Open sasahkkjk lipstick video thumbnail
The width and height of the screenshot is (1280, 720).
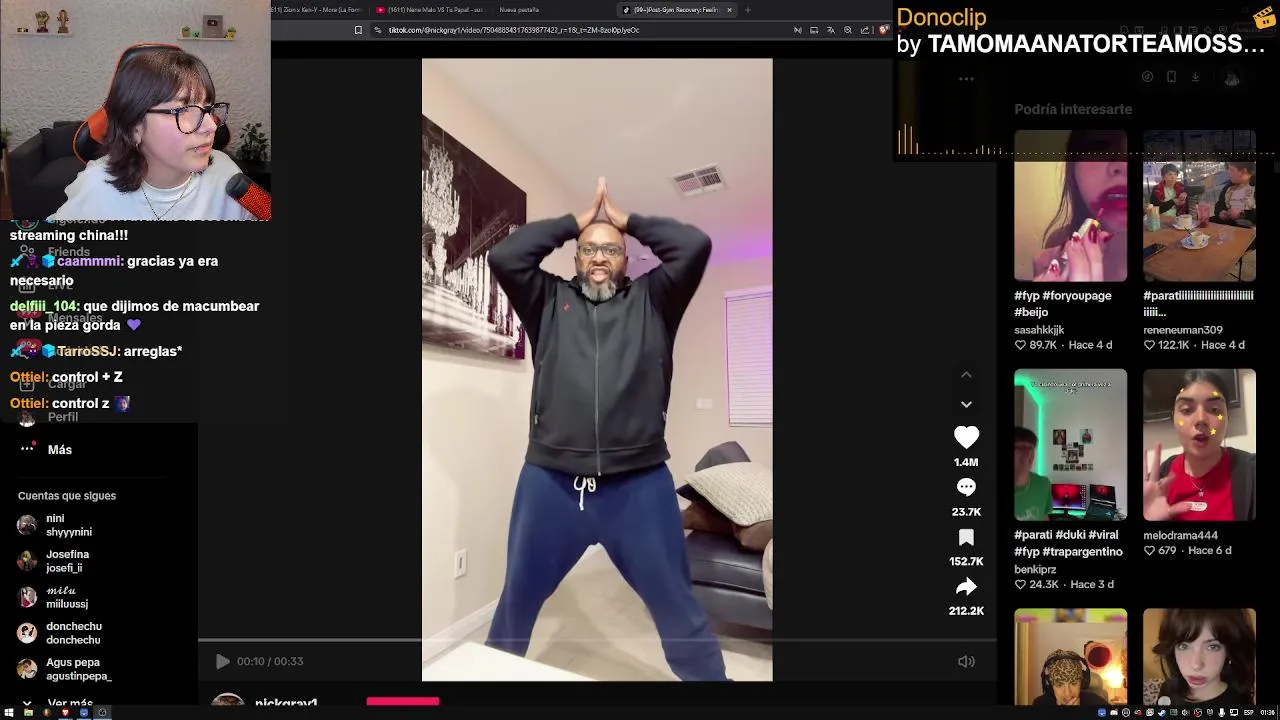click(x=1070, y=206)
